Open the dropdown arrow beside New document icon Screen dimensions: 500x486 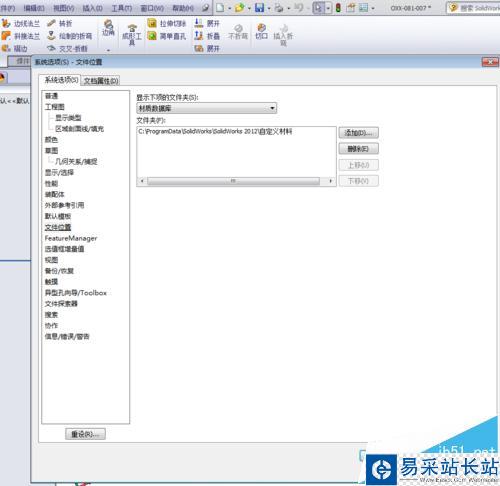pyautogui.click(x=229, y=8)
